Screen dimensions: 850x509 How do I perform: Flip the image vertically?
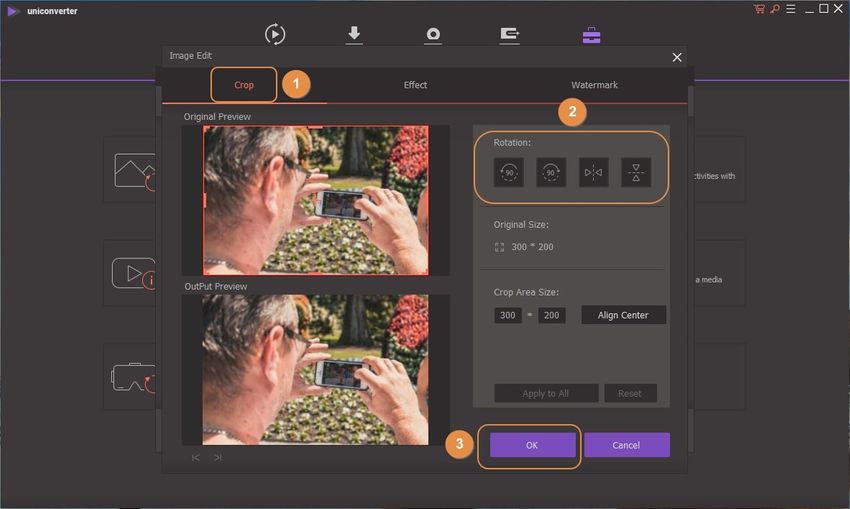point(636,173)
